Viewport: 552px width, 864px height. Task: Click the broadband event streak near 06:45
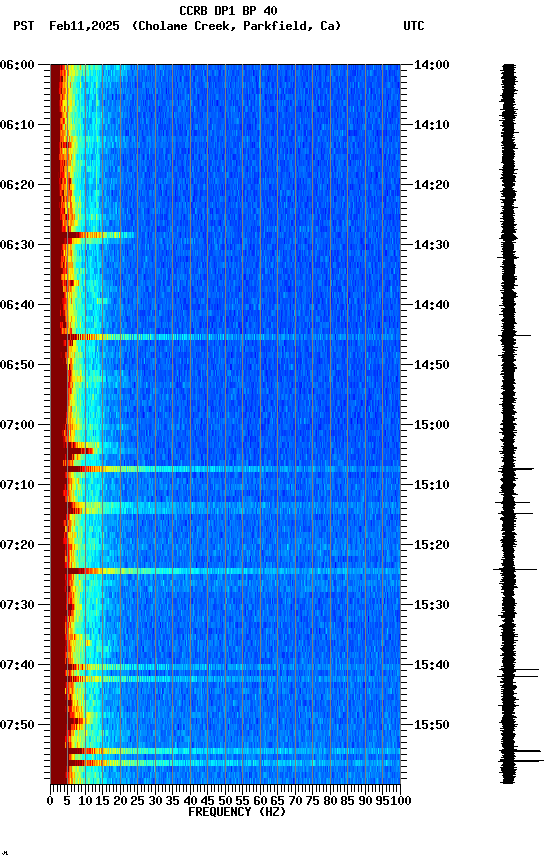[234, 337]
